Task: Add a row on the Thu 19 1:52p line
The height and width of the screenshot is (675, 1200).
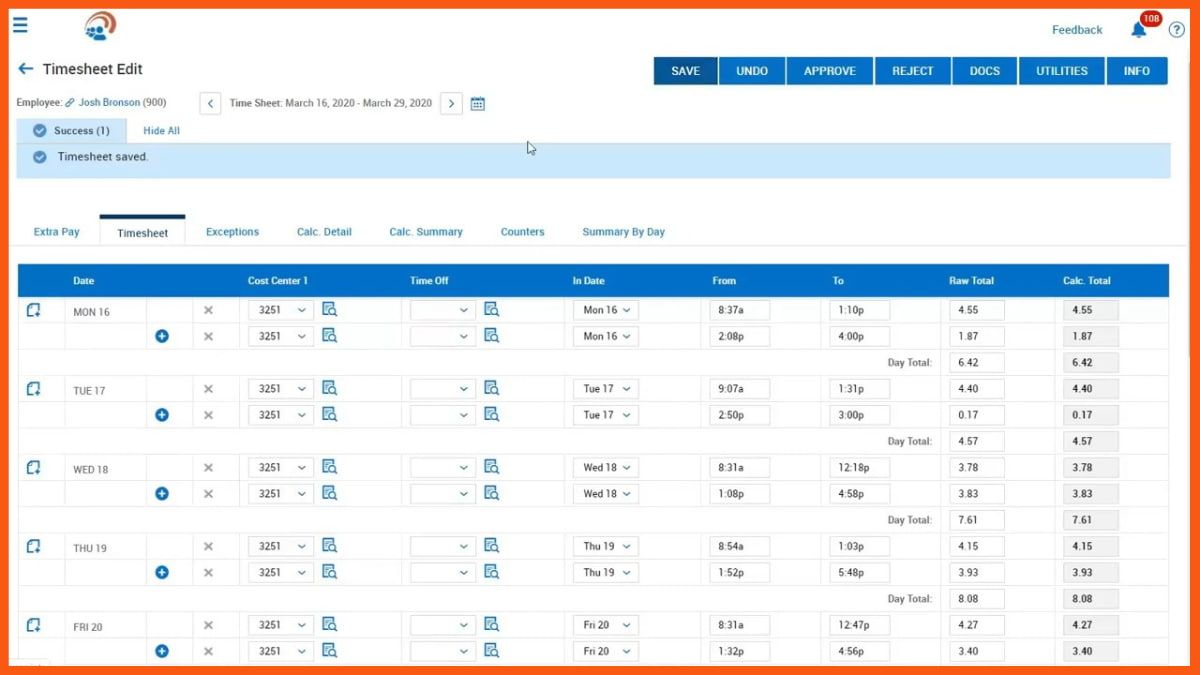Action: click(162, 572)
